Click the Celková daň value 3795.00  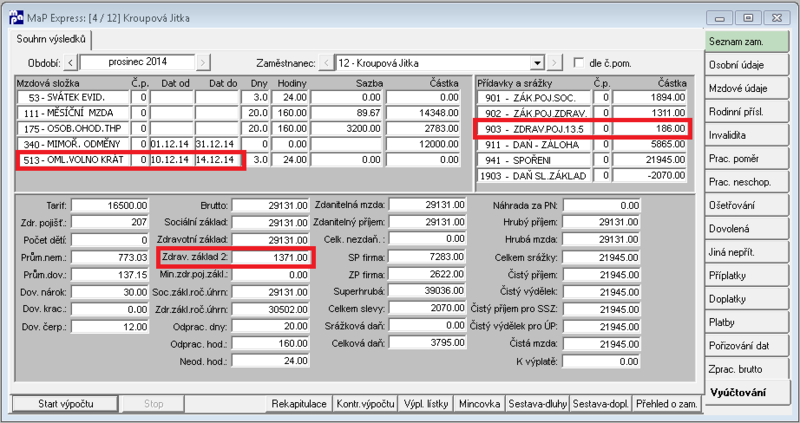pyautogui.click(x=427, y=342)
